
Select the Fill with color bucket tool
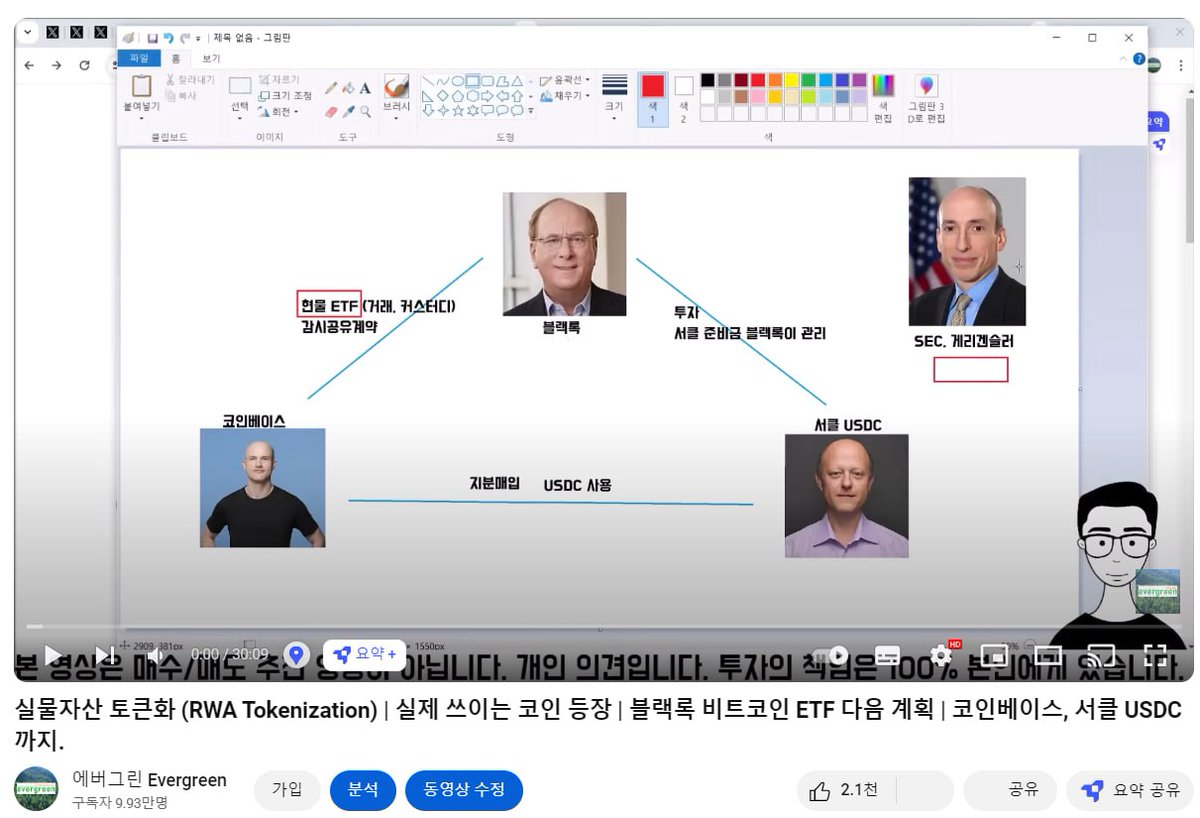(x=348, y=88)
